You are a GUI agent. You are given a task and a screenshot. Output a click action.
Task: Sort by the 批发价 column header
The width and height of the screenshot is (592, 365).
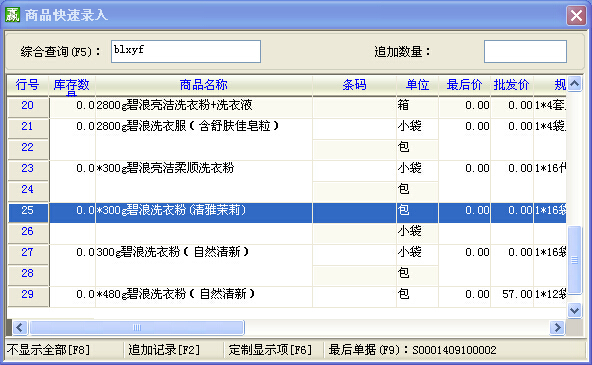pyautogui.click(x=512, y=85)
